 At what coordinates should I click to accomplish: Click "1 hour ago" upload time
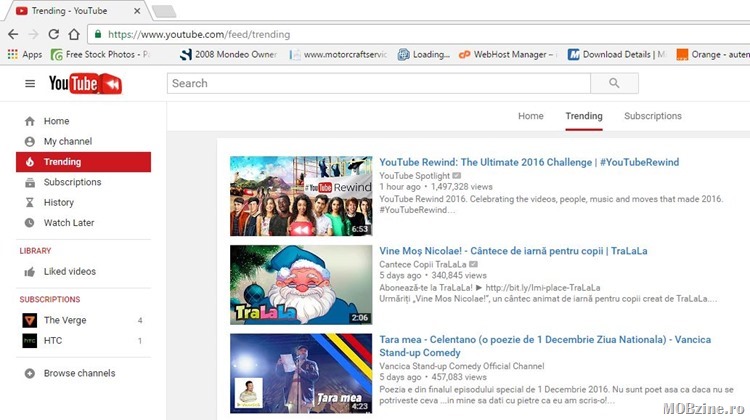[x=400, y=187]
